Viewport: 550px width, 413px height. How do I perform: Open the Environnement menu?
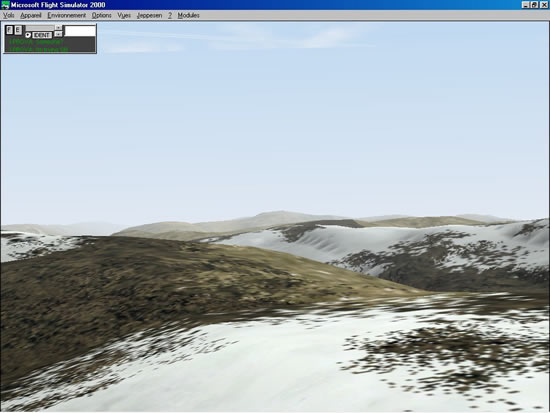pos(66,15)
